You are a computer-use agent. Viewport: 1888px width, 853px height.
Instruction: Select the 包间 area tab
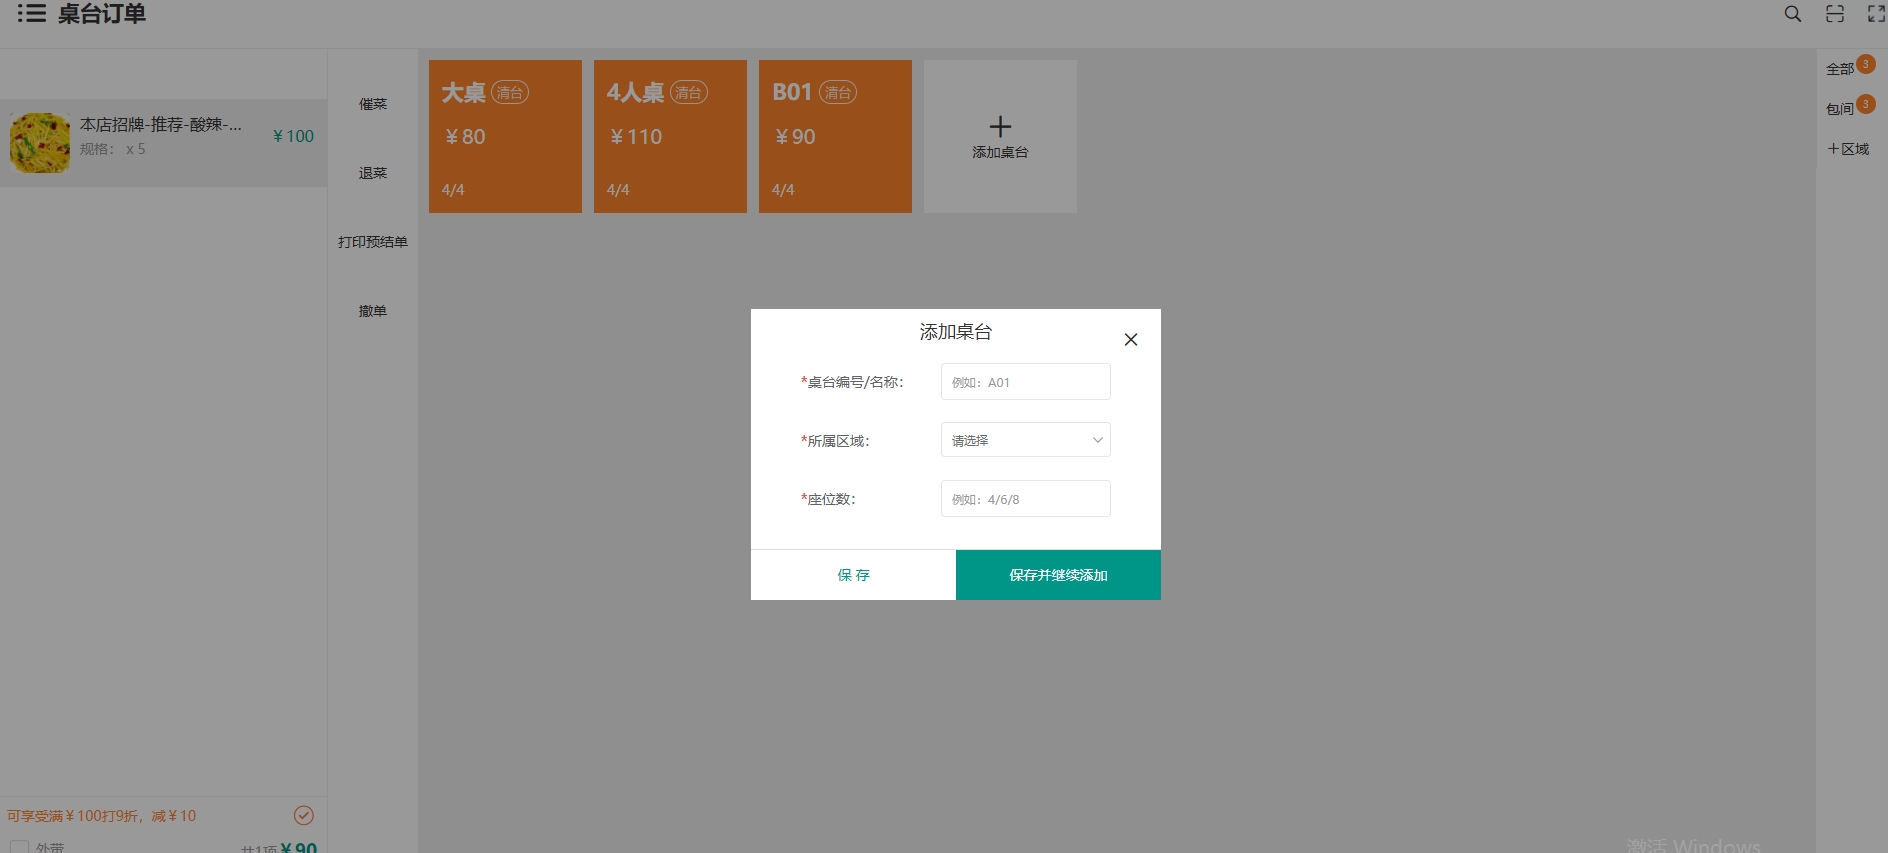[x=1840, y=109]
